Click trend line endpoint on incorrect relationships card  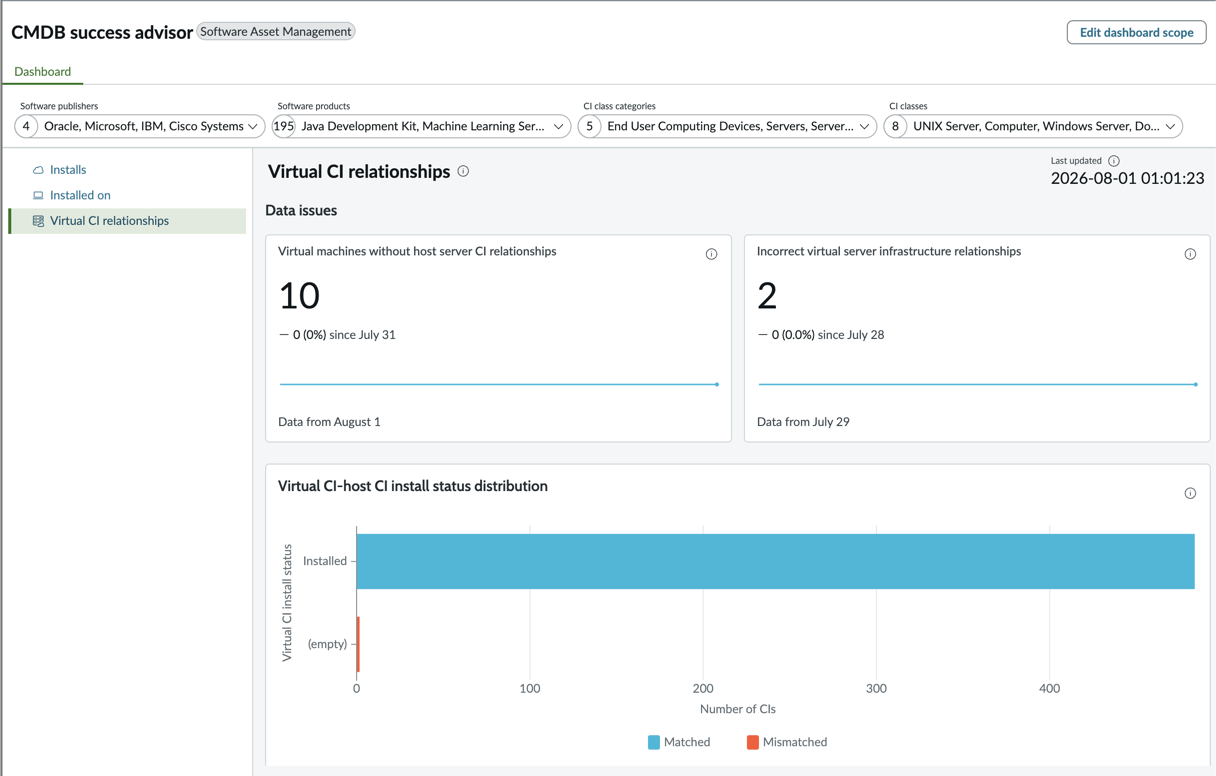[x=1196, y=384]
